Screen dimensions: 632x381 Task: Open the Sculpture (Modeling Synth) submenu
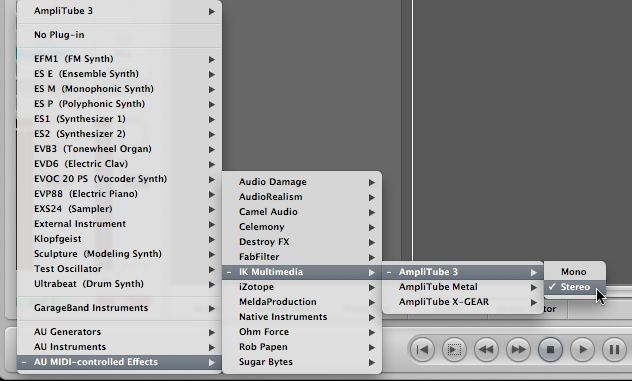(119, 254)
